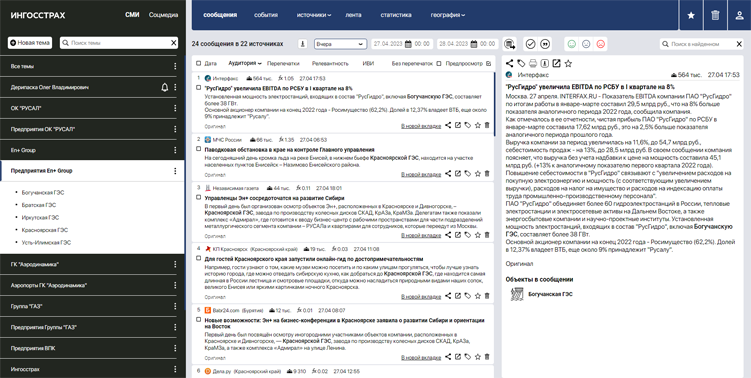Select checkbox of РусГидро EBITDA message
Viewport: 751px width, 378px height.
coord(199,88)
